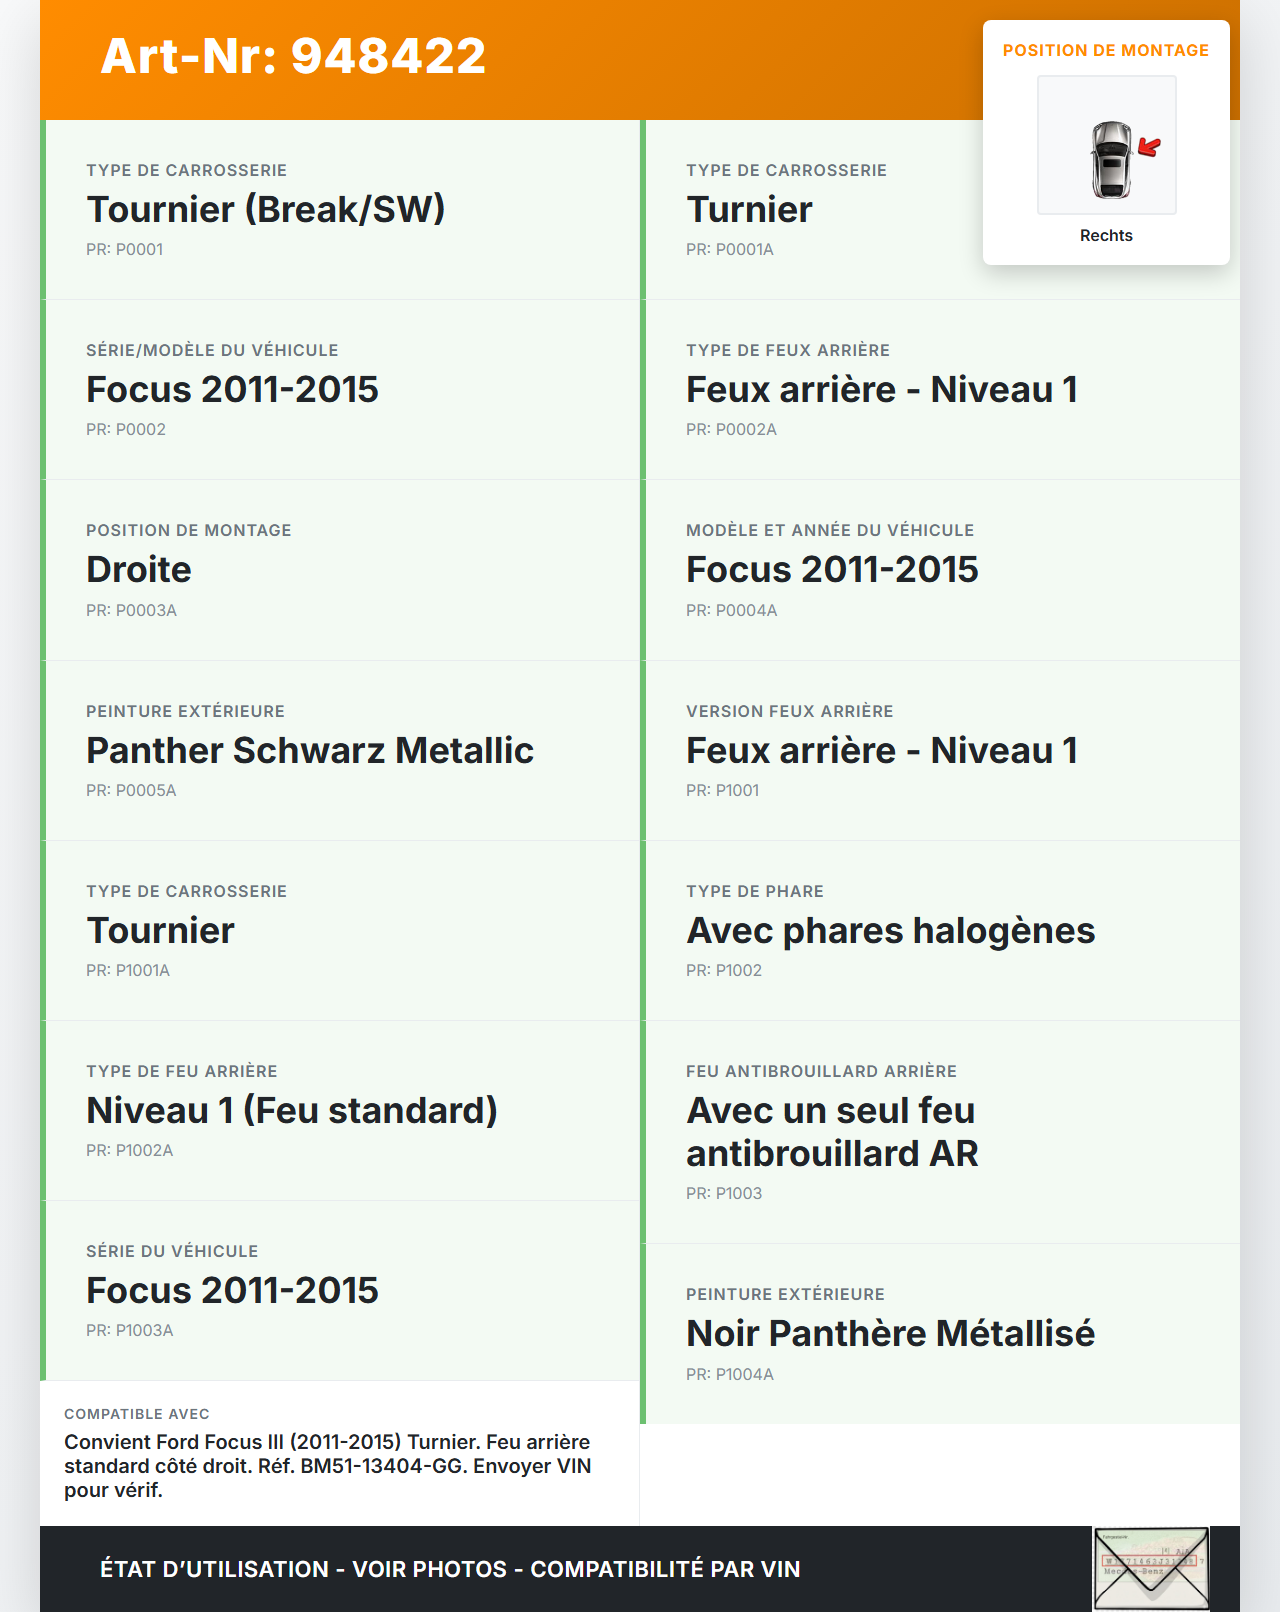The width and height of the screenshot is (1280, 1613).
Task: Select the 'Noir Panthère Métallisé' paint value
Action: tap(890, 1334)
